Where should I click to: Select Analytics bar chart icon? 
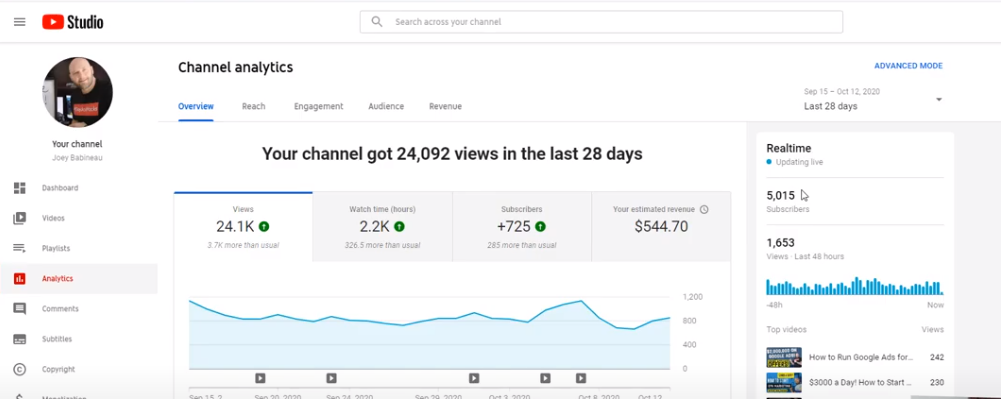click(x=20, y=278)
